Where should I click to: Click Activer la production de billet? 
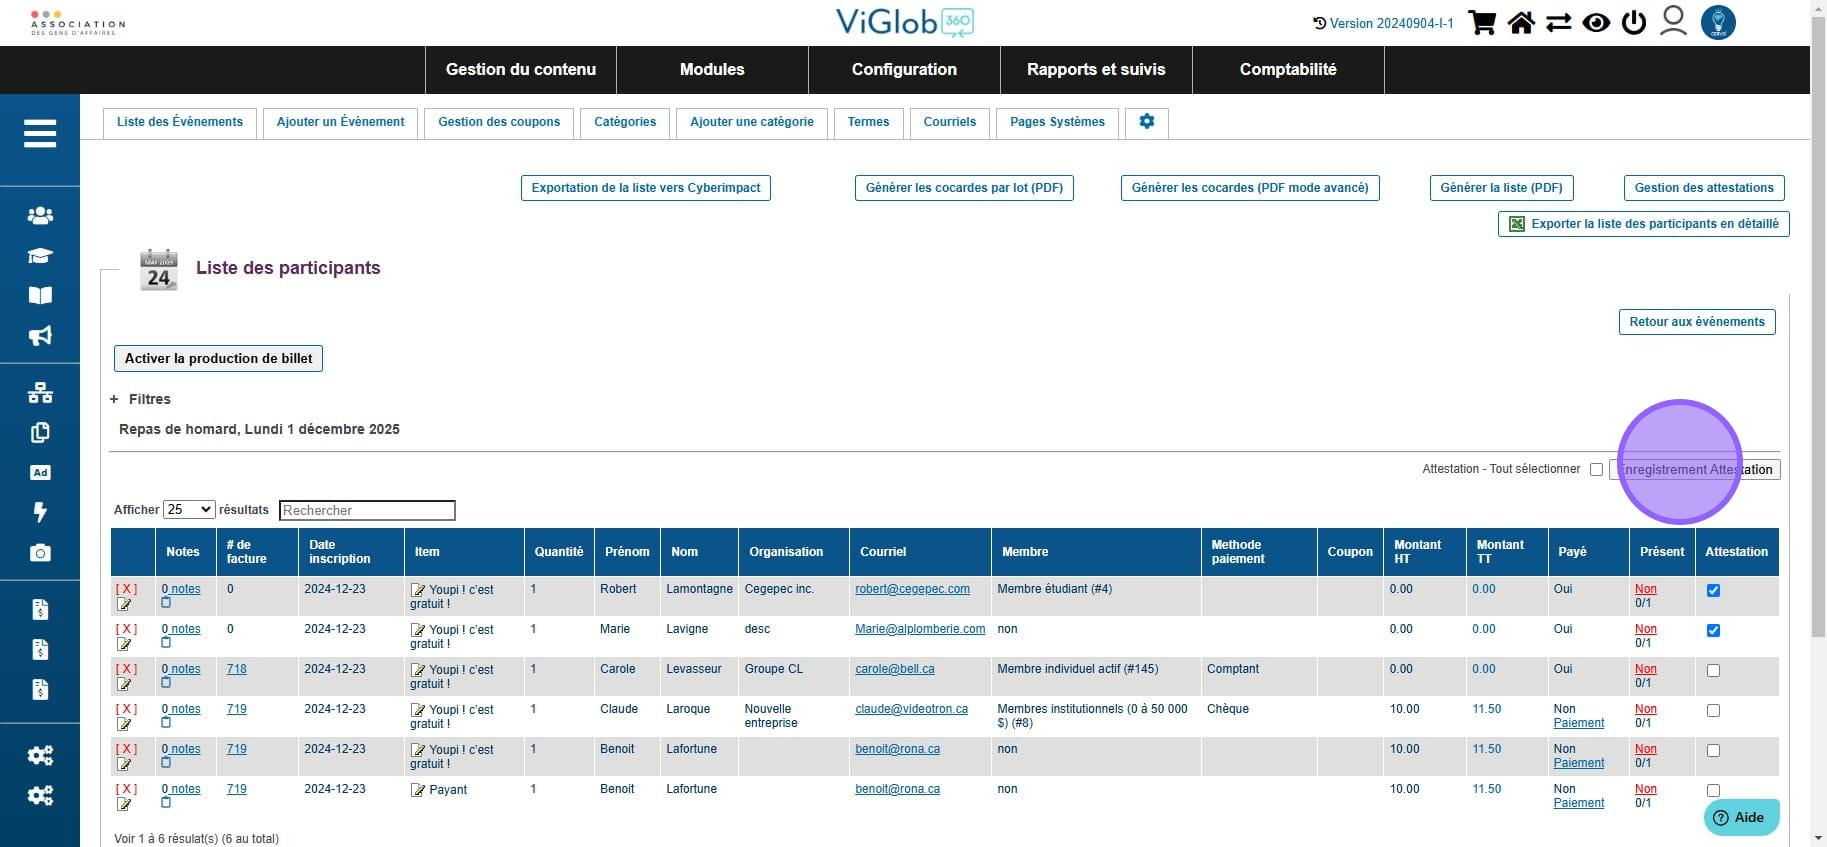219,359
